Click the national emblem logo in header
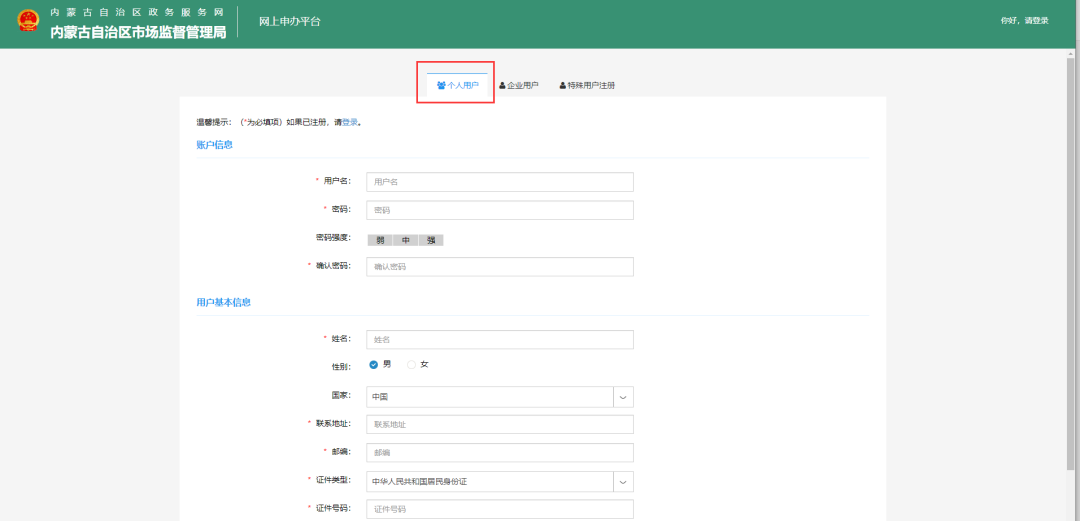The image size is (1080, 521). tap(28, 21)
